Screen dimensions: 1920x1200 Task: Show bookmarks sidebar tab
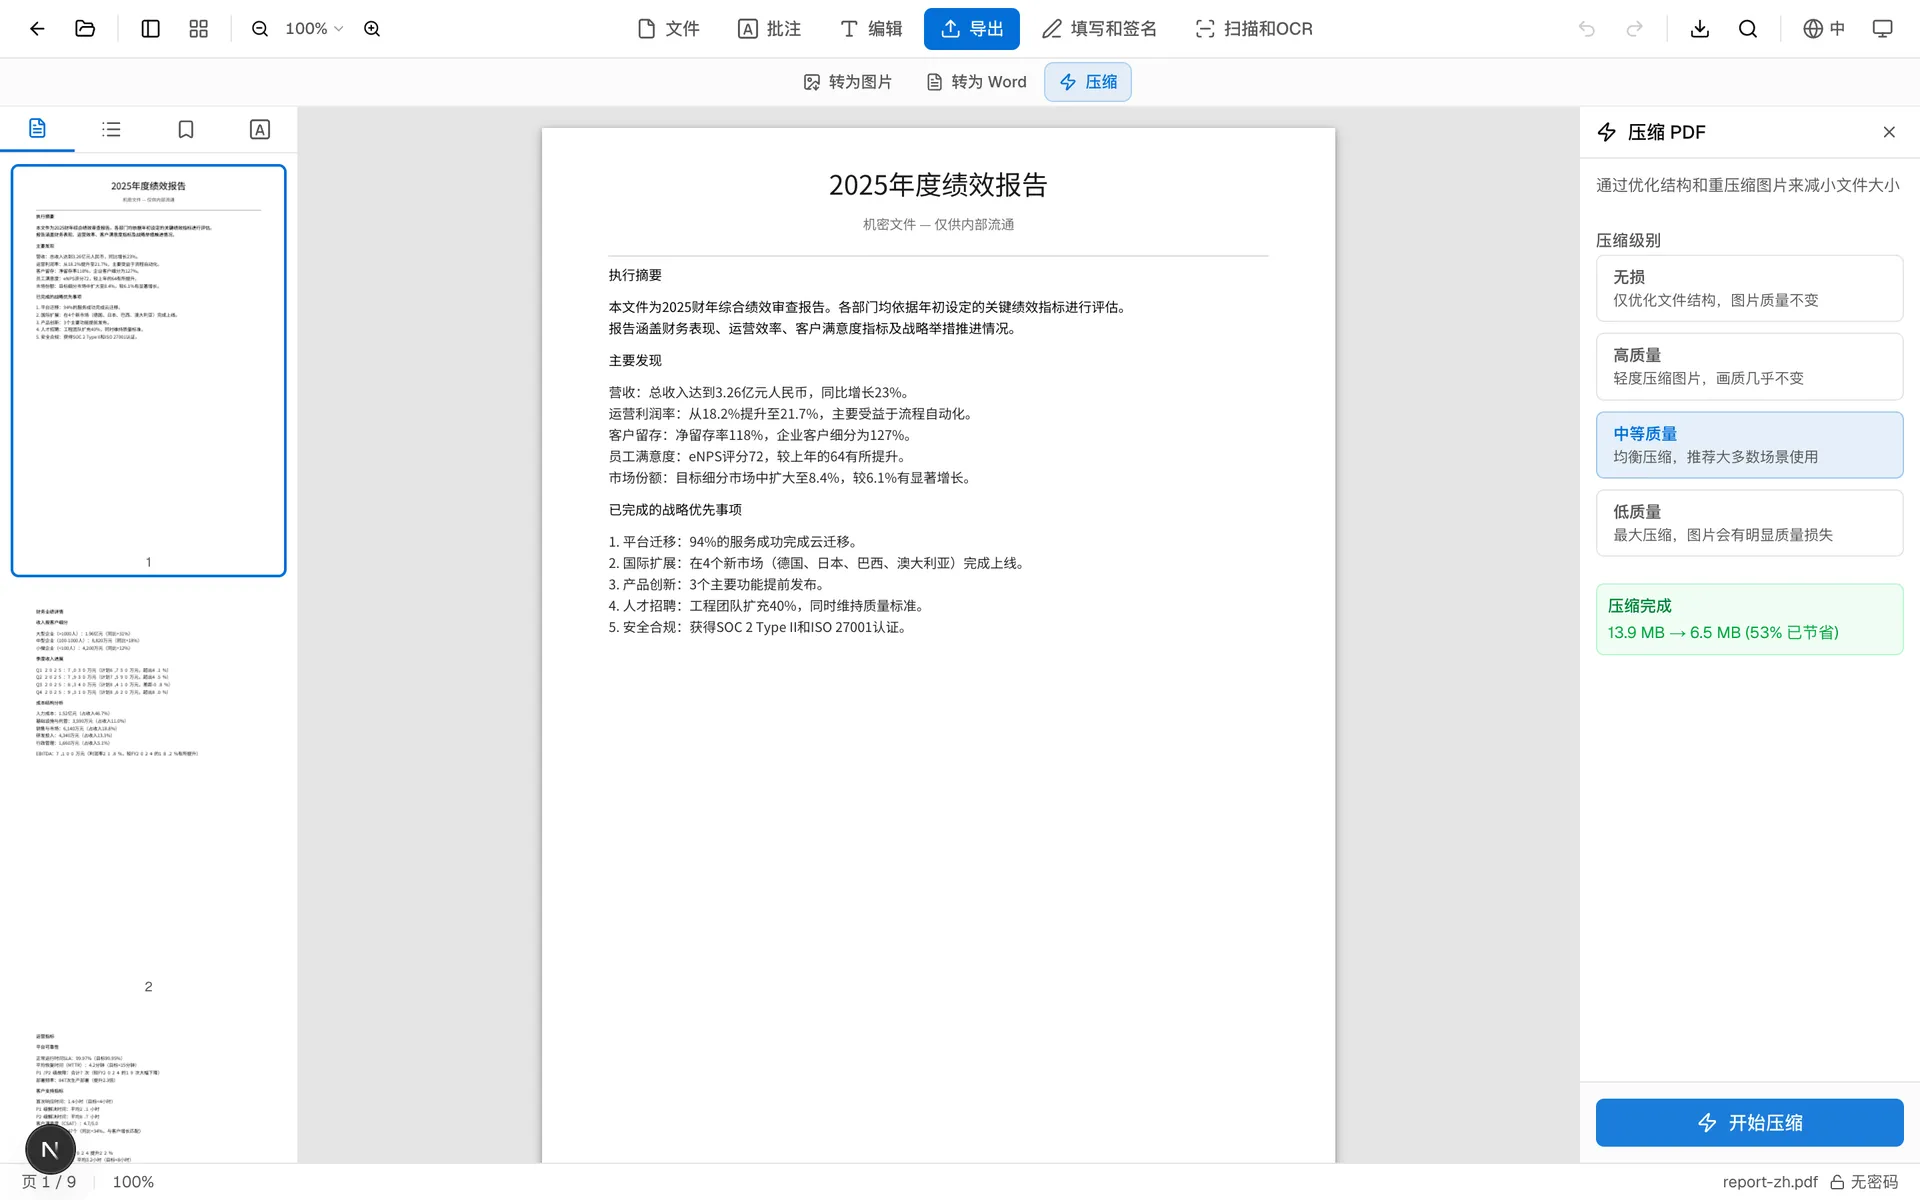186,129
